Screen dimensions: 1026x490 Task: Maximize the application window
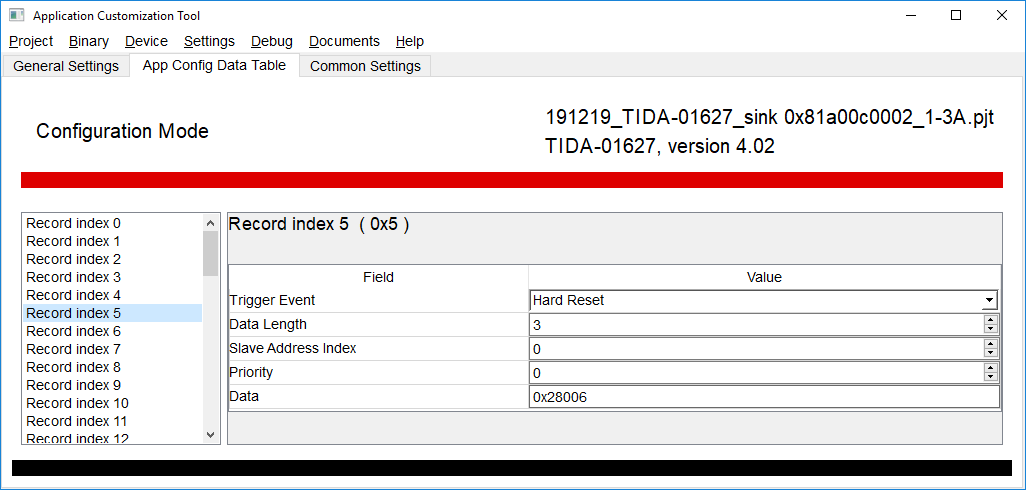tap(956, 15)
